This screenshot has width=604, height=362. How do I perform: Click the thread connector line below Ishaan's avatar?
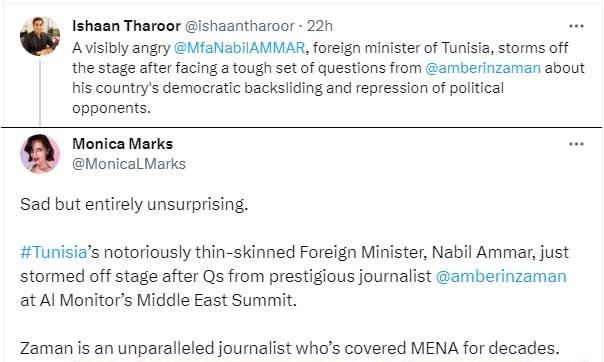pos(40,92)
